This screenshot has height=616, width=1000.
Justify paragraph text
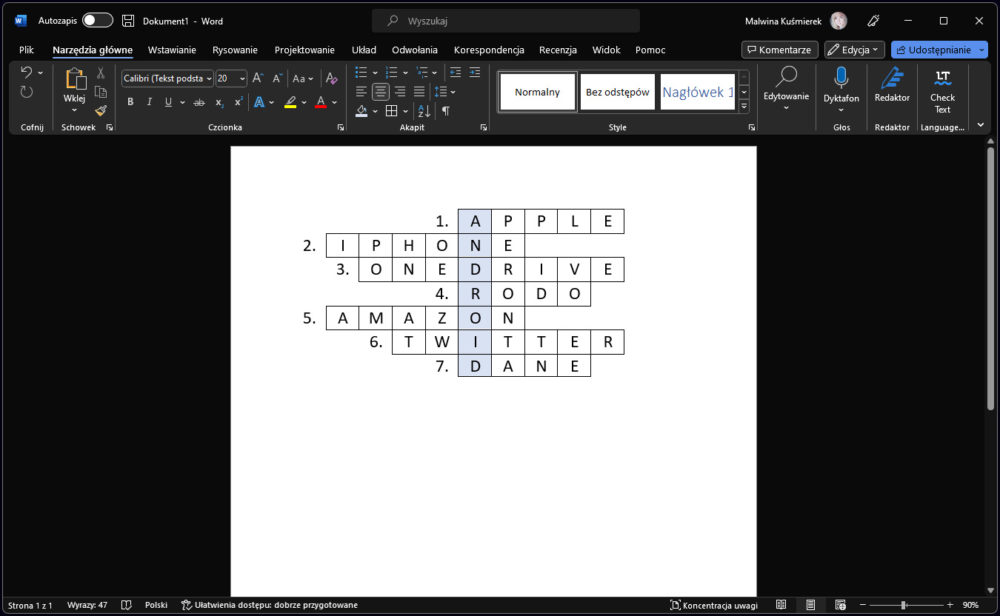[419, 92]
